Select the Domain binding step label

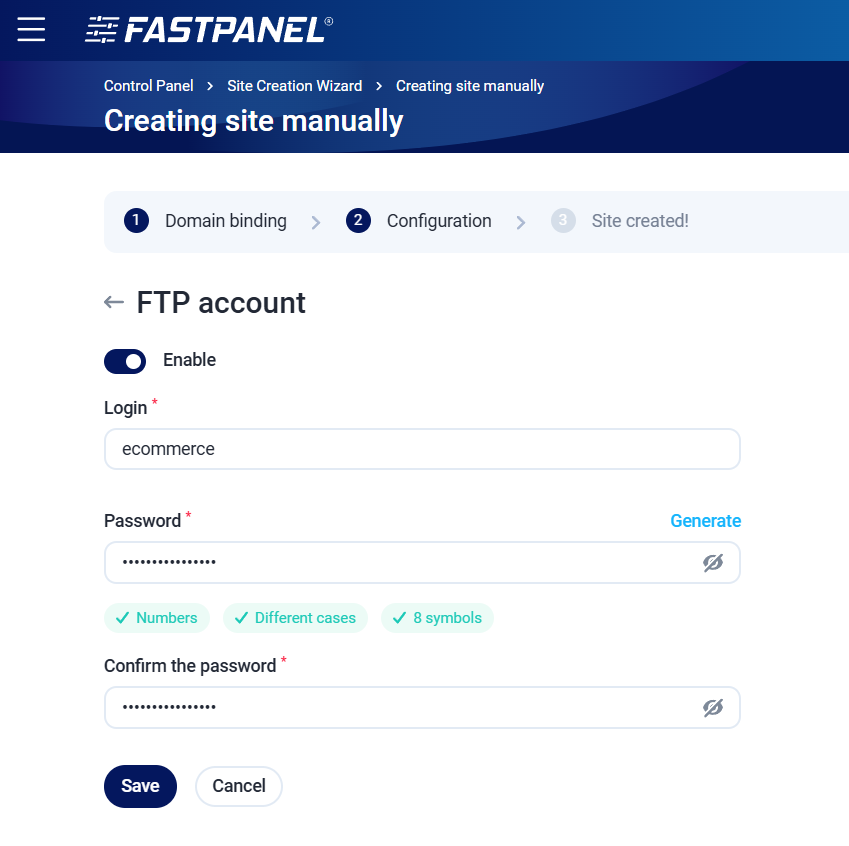[226, 221]
